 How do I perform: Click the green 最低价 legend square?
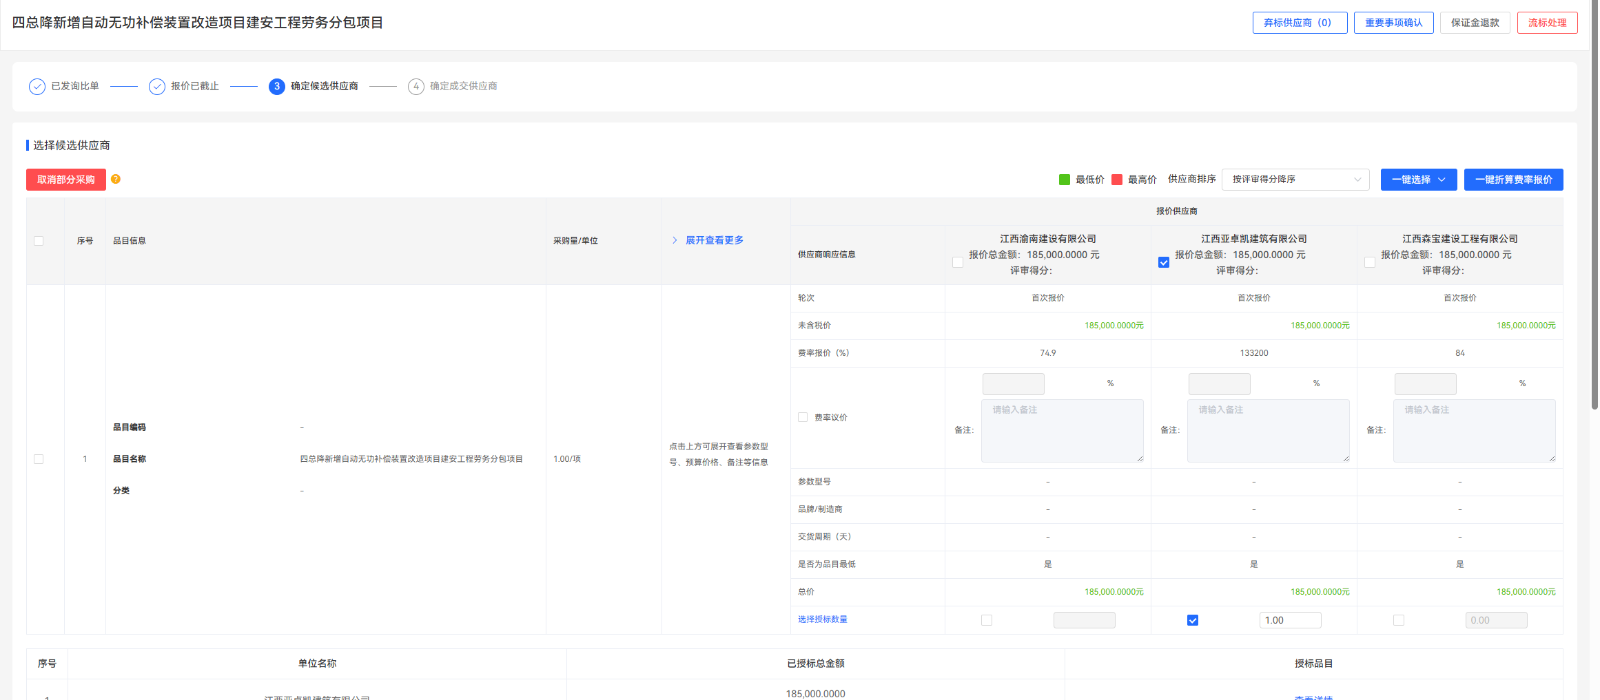pyautogui.click(x=1064, y=180)
